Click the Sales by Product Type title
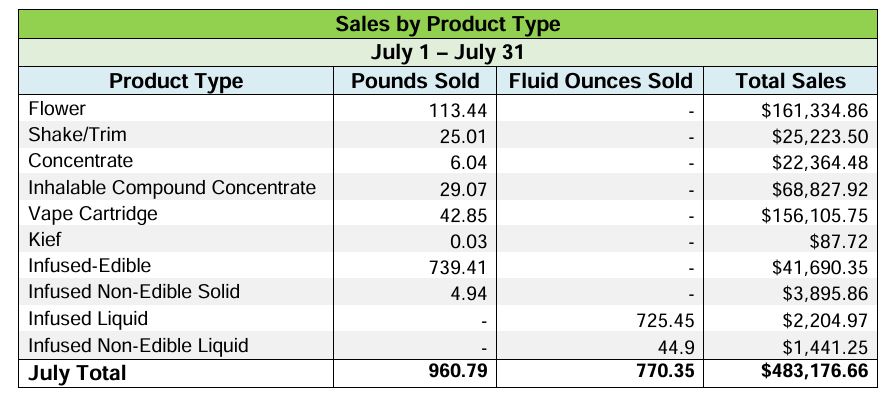The image size is (892, 402). (446, 24)
